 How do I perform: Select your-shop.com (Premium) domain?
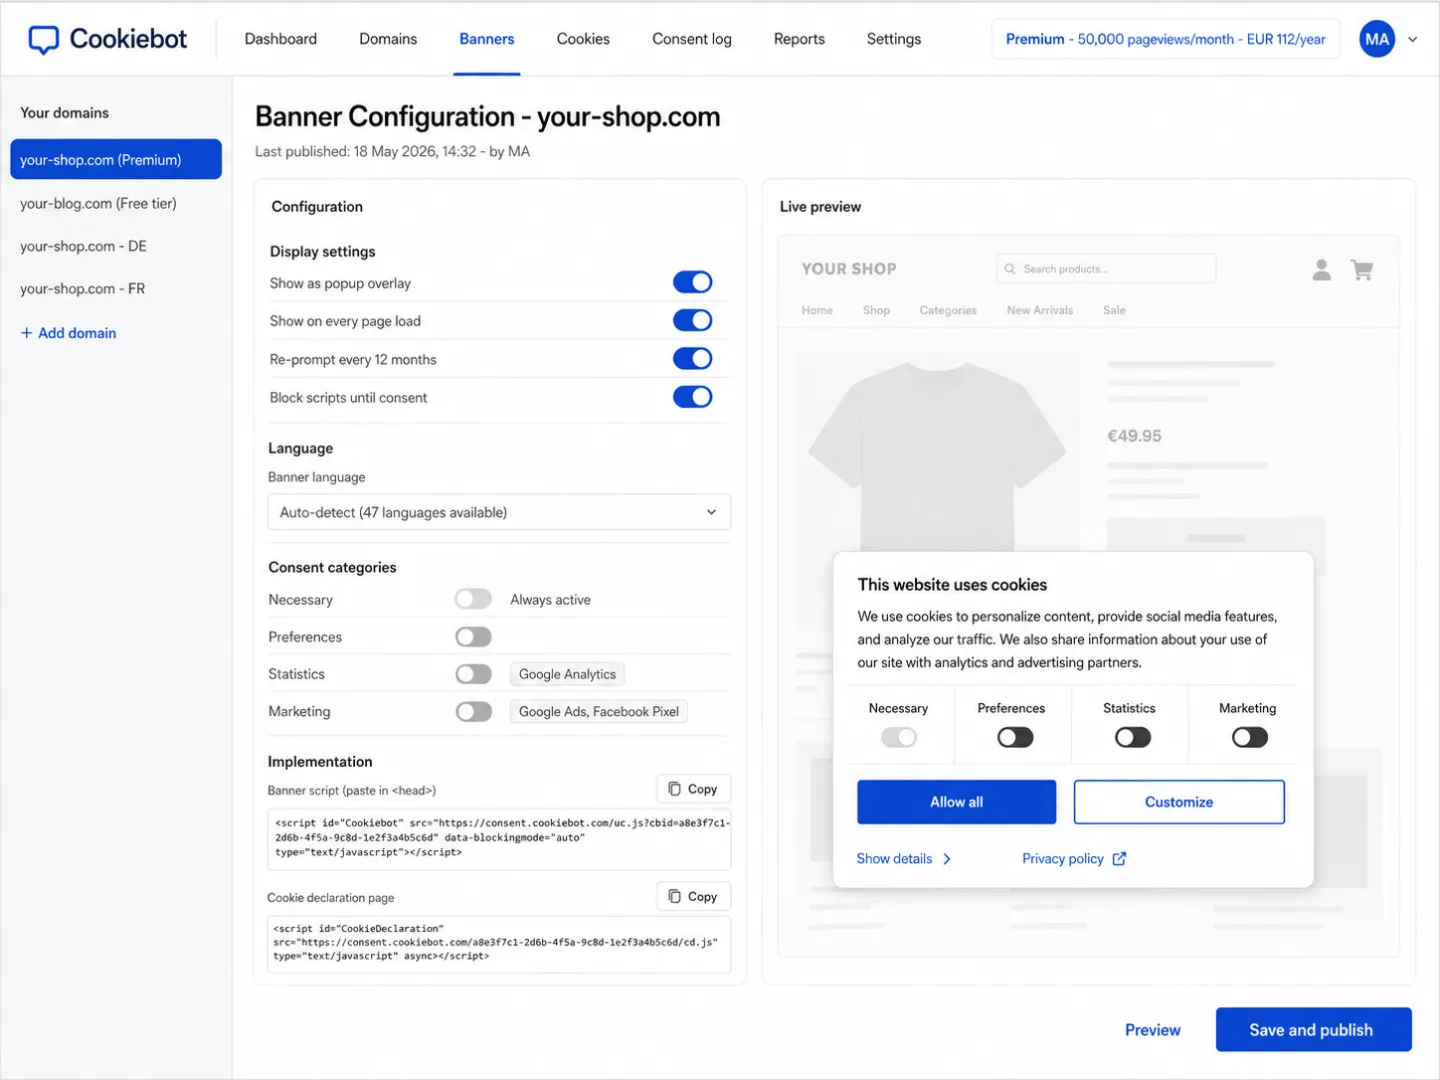(x=116, y=160)
